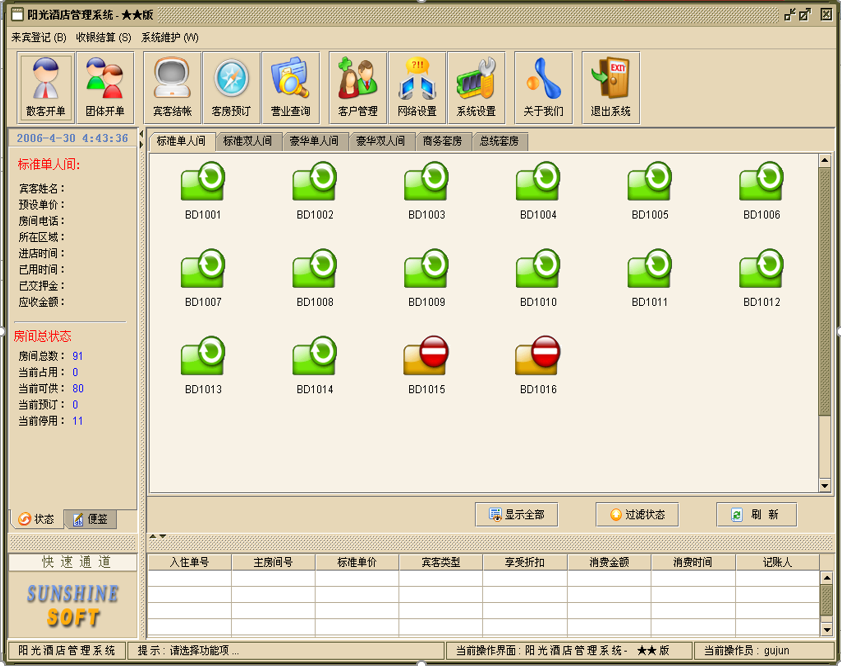The height and width of the screenshot is (666, 841).
Task: Select room BD1008 icon
Action: [x=315, y=269]
